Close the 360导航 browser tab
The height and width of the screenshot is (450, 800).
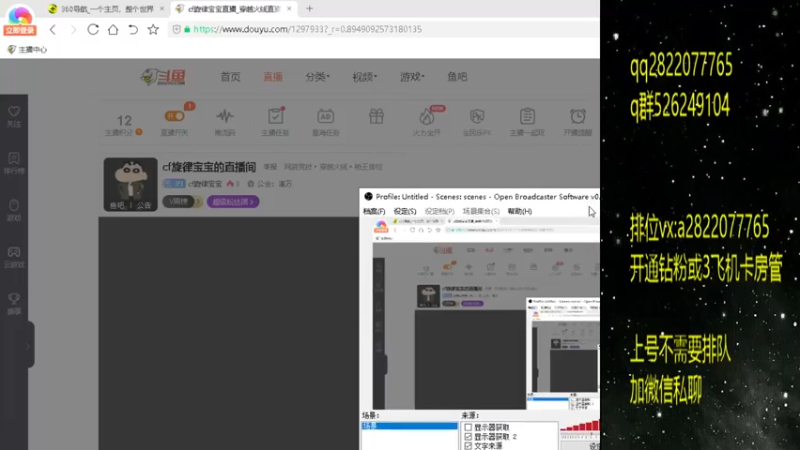[162, 9]
